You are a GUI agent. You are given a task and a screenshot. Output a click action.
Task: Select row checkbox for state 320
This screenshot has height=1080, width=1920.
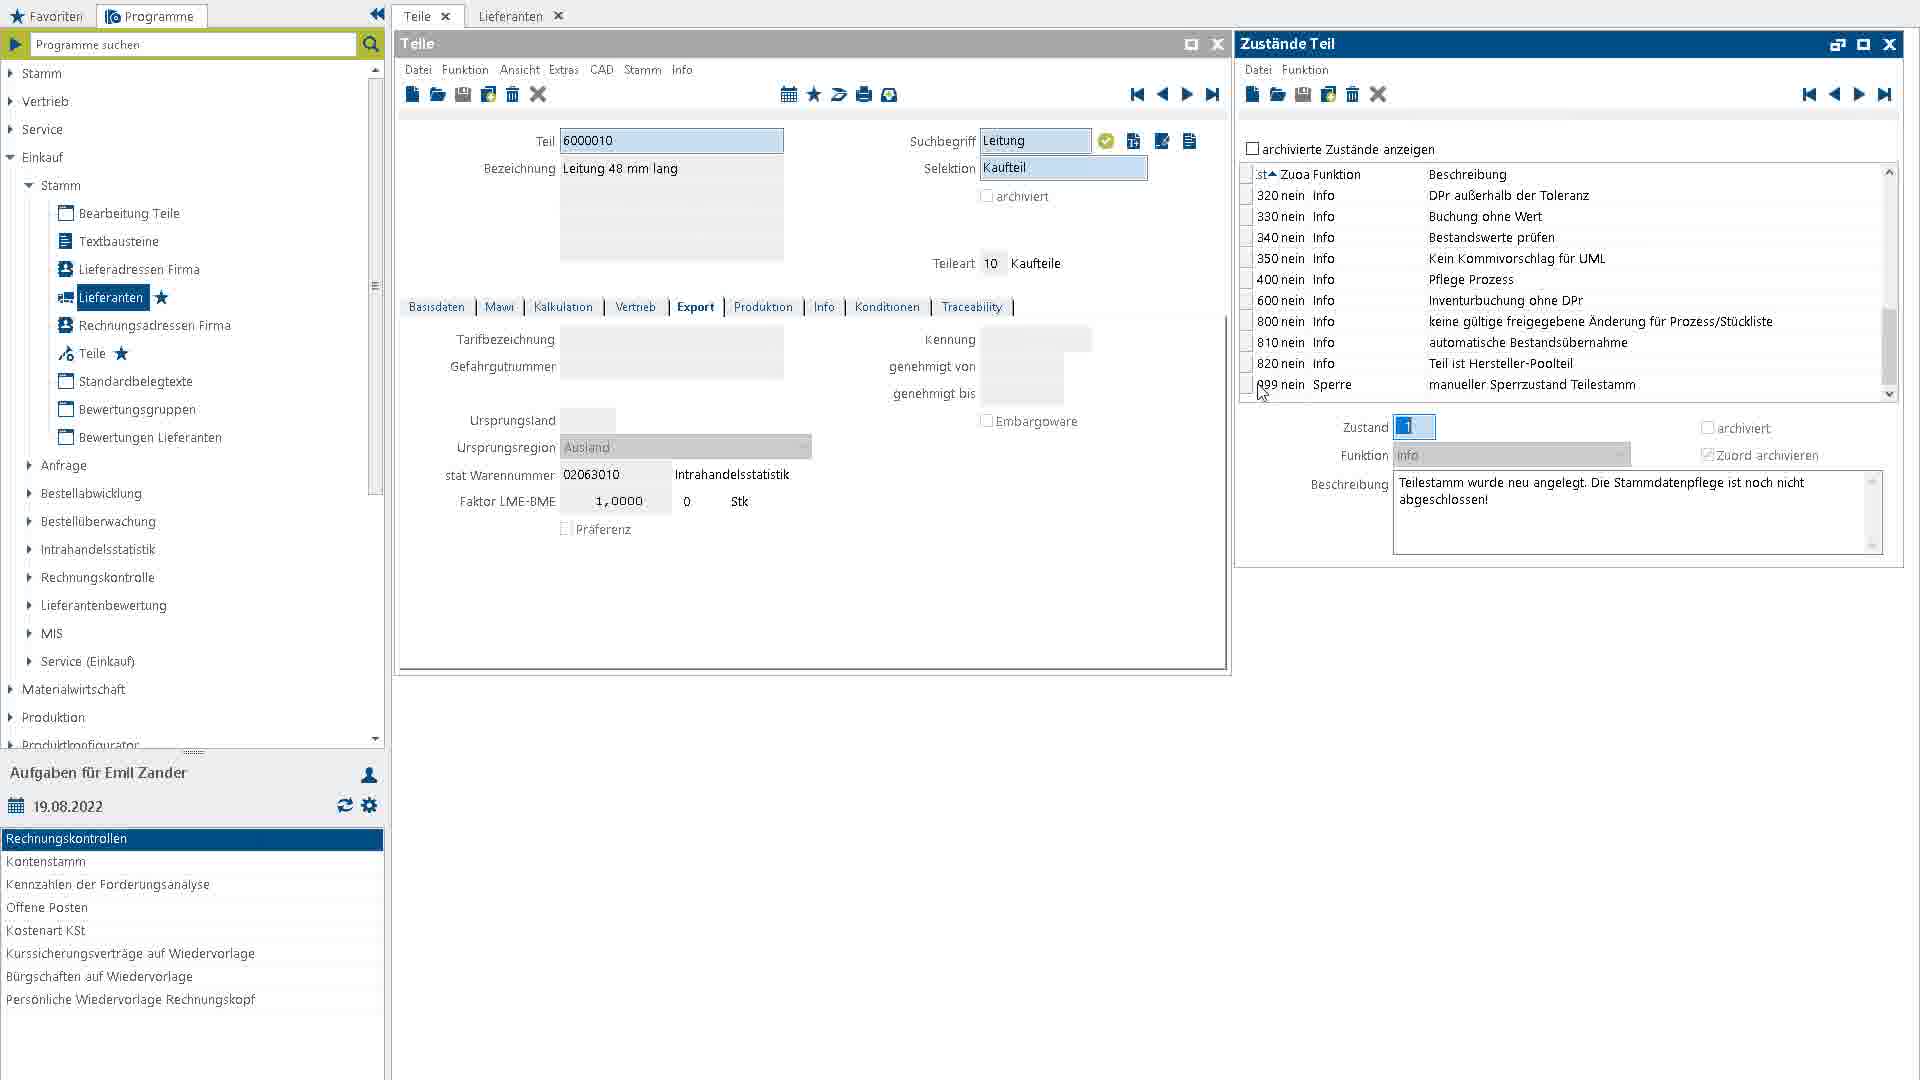coord(1246,196)
